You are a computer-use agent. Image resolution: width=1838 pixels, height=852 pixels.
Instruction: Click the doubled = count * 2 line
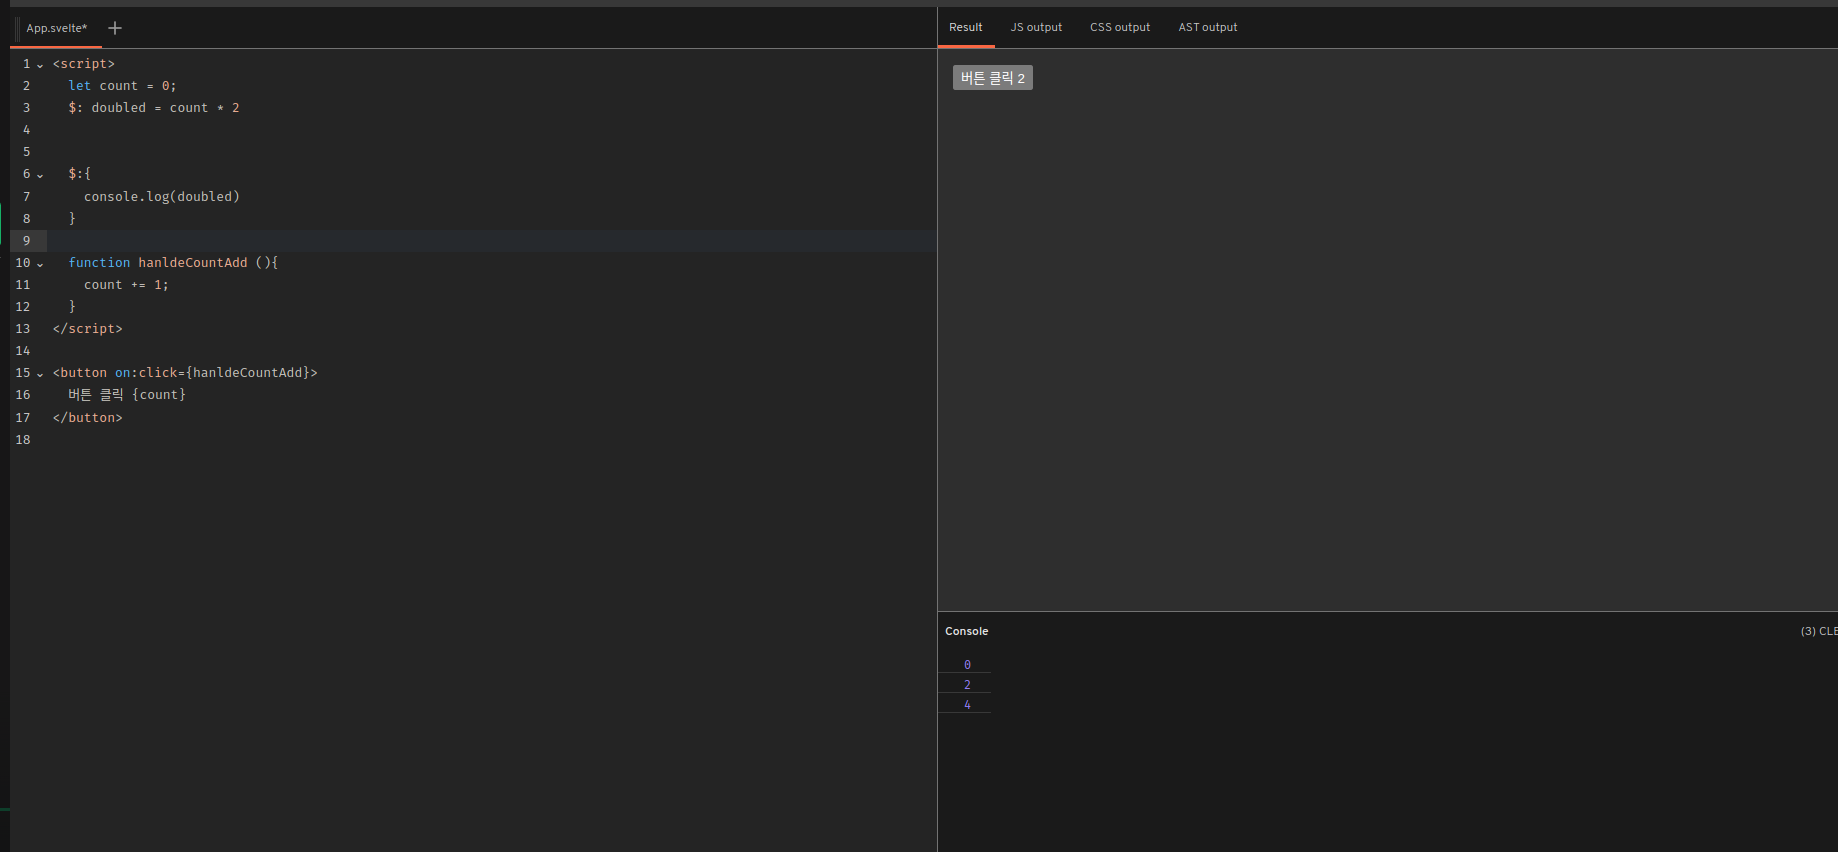tap(153, 108)
